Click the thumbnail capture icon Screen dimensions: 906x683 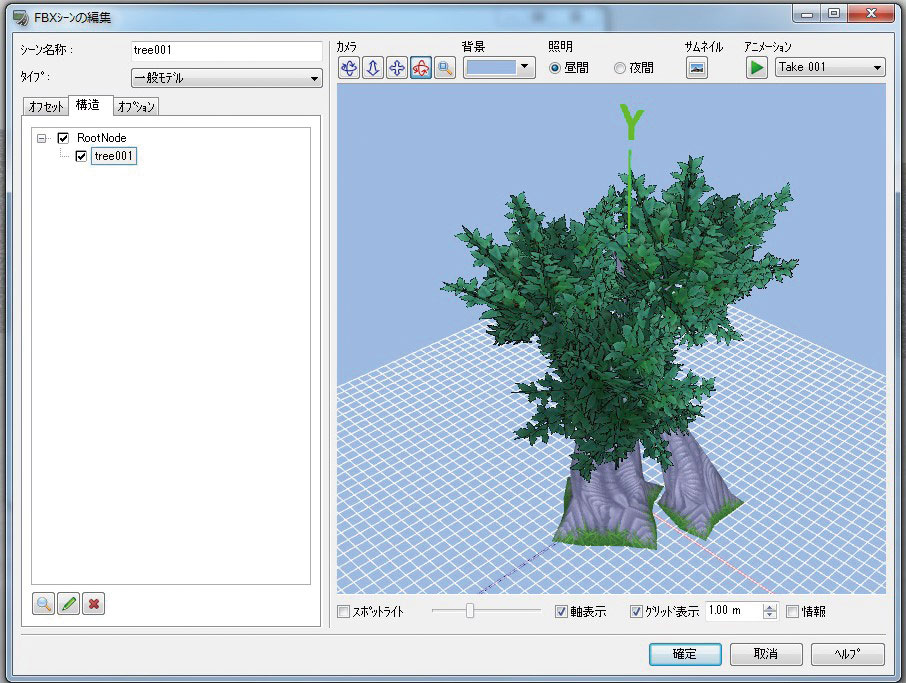point(697,68)
